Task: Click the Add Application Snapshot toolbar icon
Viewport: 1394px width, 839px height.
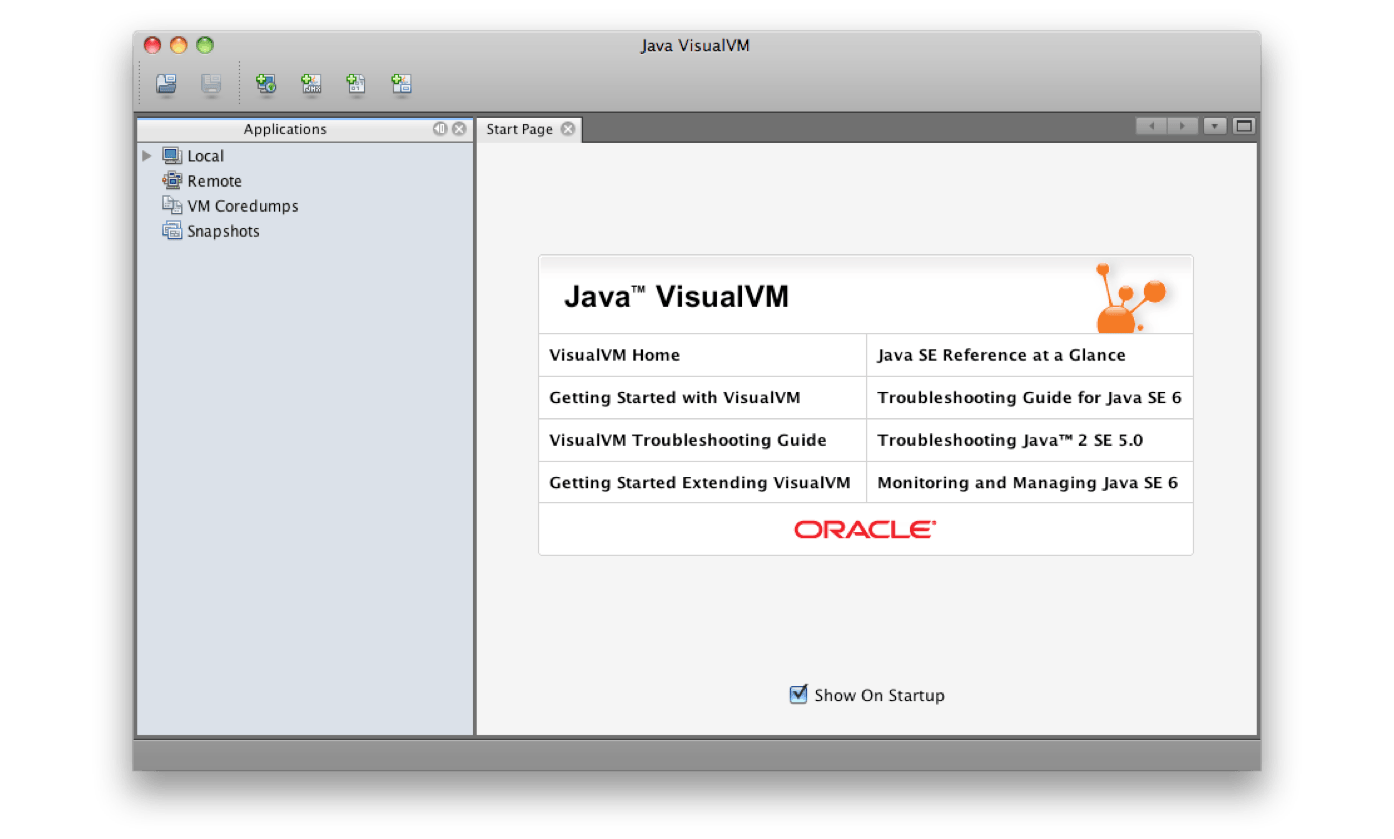Action: (402, 84)
